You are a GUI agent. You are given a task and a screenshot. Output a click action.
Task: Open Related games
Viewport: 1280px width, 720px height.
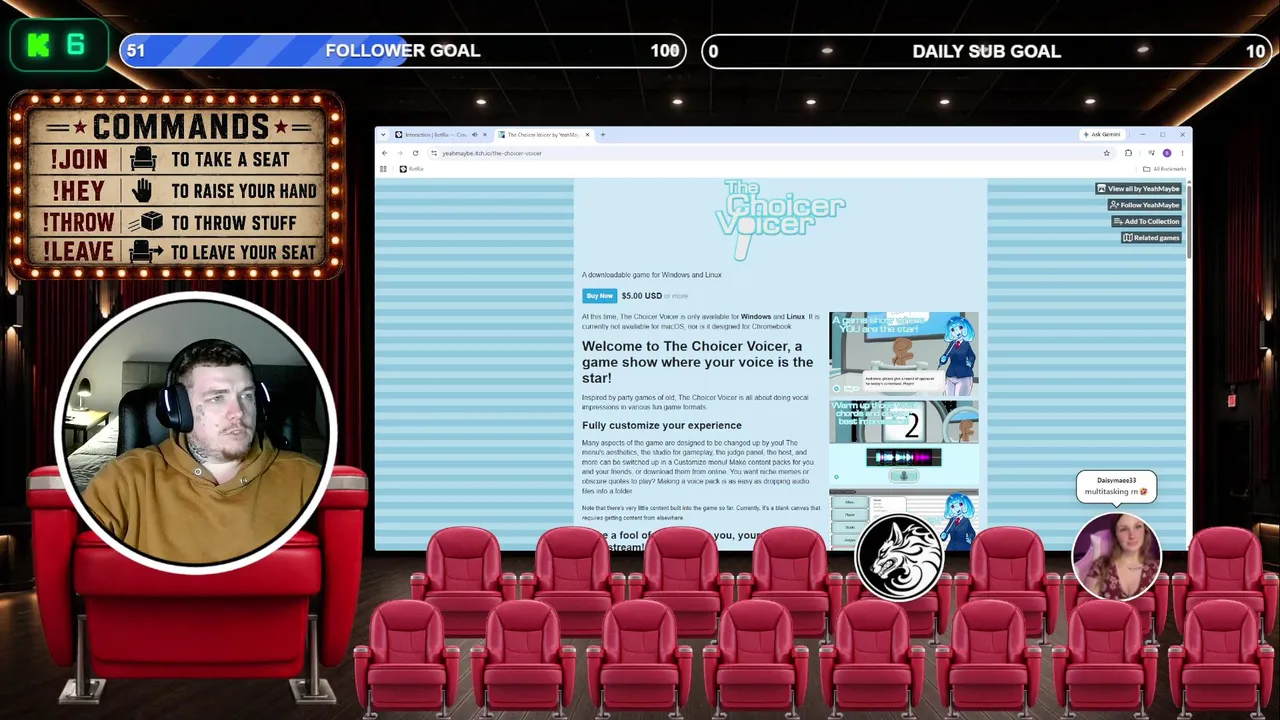1151,238
